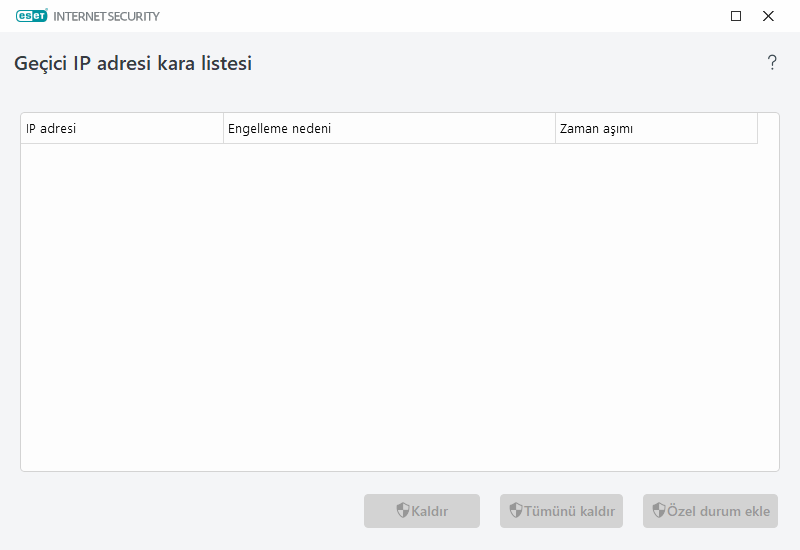800x550 pixels.
Task: Sort by the IP adresi column header
Action: point(122,129)
